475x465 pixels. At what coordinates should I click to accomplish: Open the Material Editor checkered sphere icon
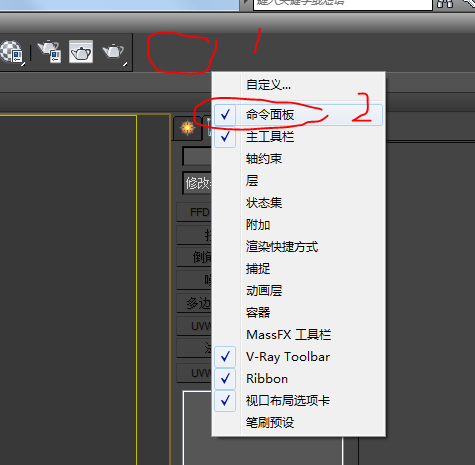point(12,52)
